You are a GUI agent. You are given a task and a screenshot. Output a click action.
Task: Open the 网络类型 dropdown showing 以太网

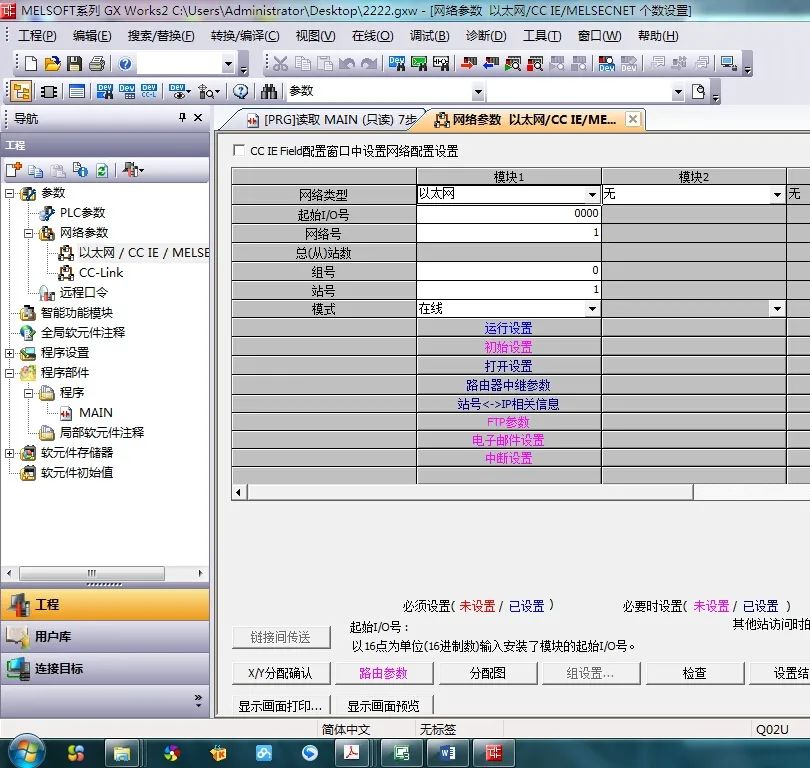coord(593,193)
